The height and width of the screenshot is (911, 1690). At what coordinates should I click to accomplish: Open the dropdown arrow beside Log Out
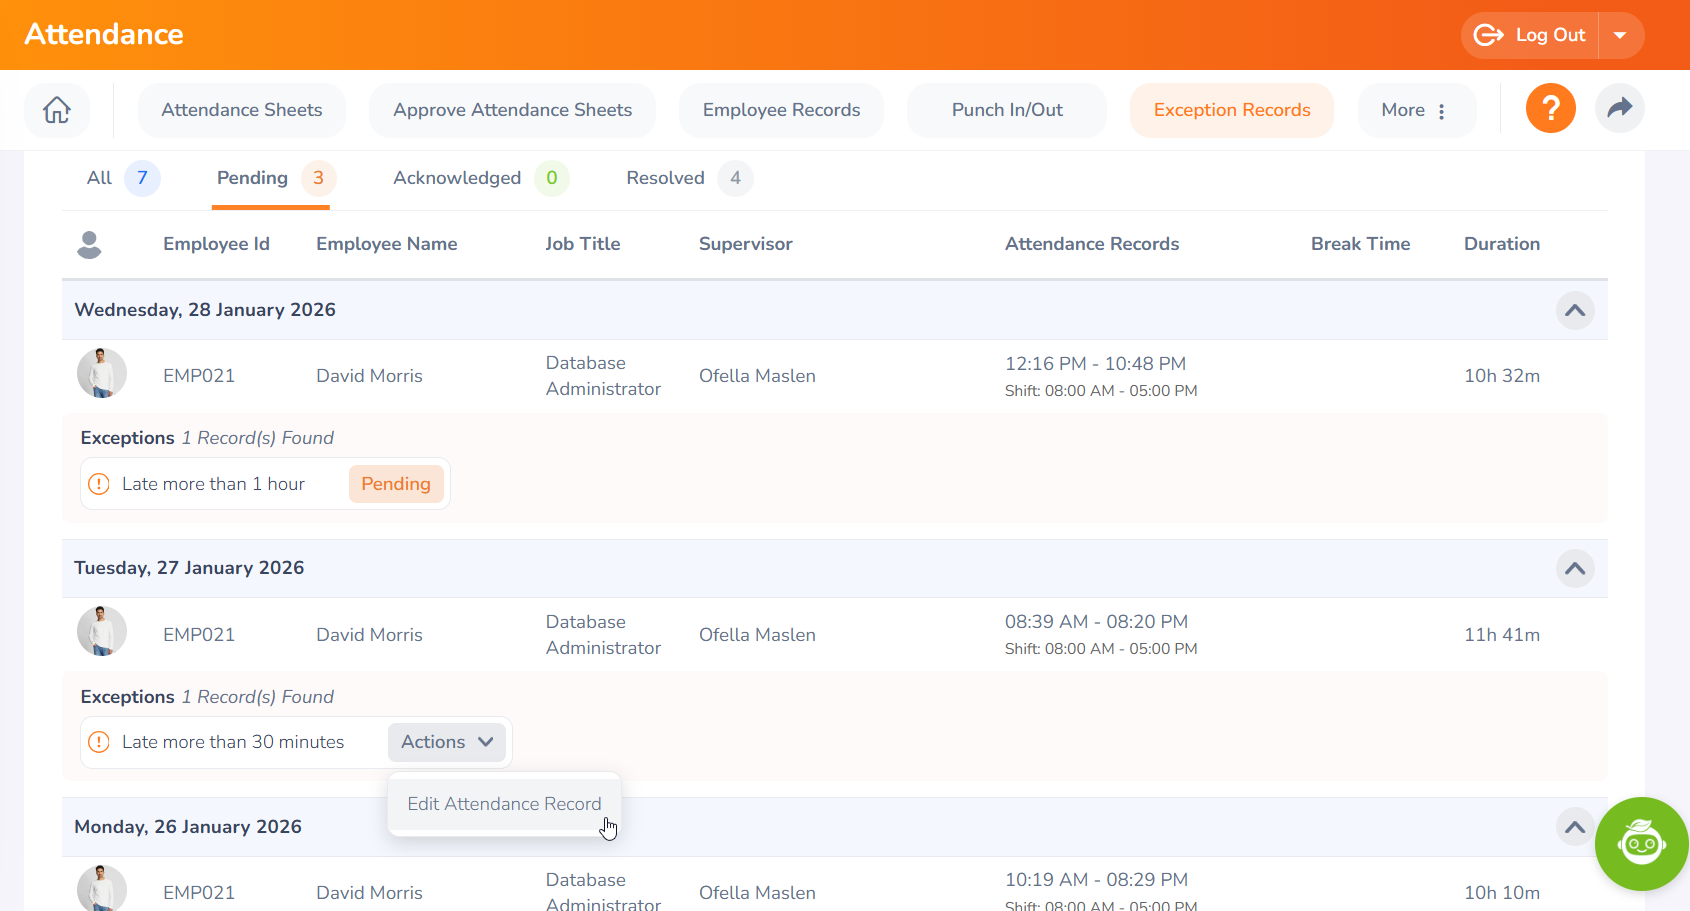point(1620,35)
